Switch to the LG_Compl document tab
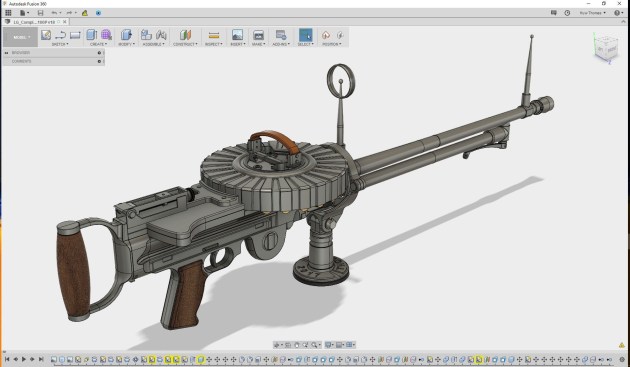This screenshot has height=367, width=630. tap(34, 22)
